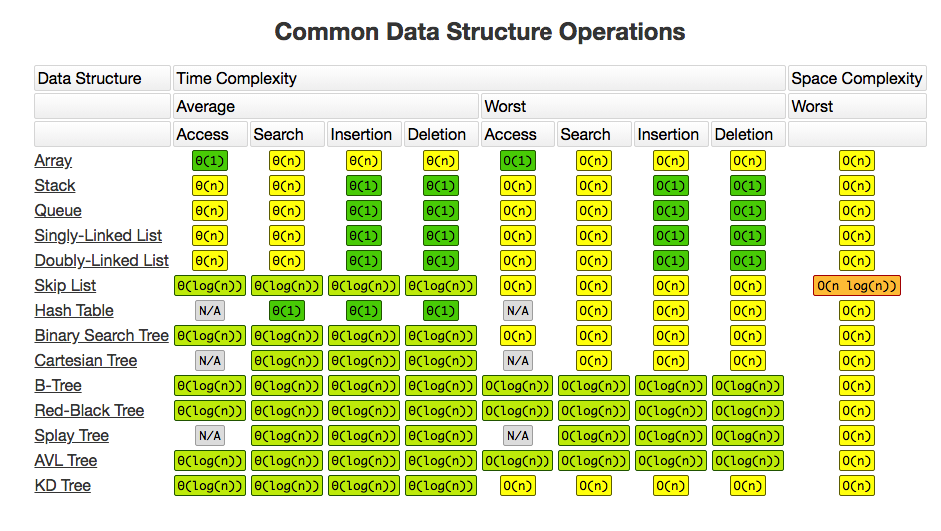Image resolution: width=941 pixels, height=531 pixels.
Task: Open the KD Tree link
Action: click(x=62, y=485)
